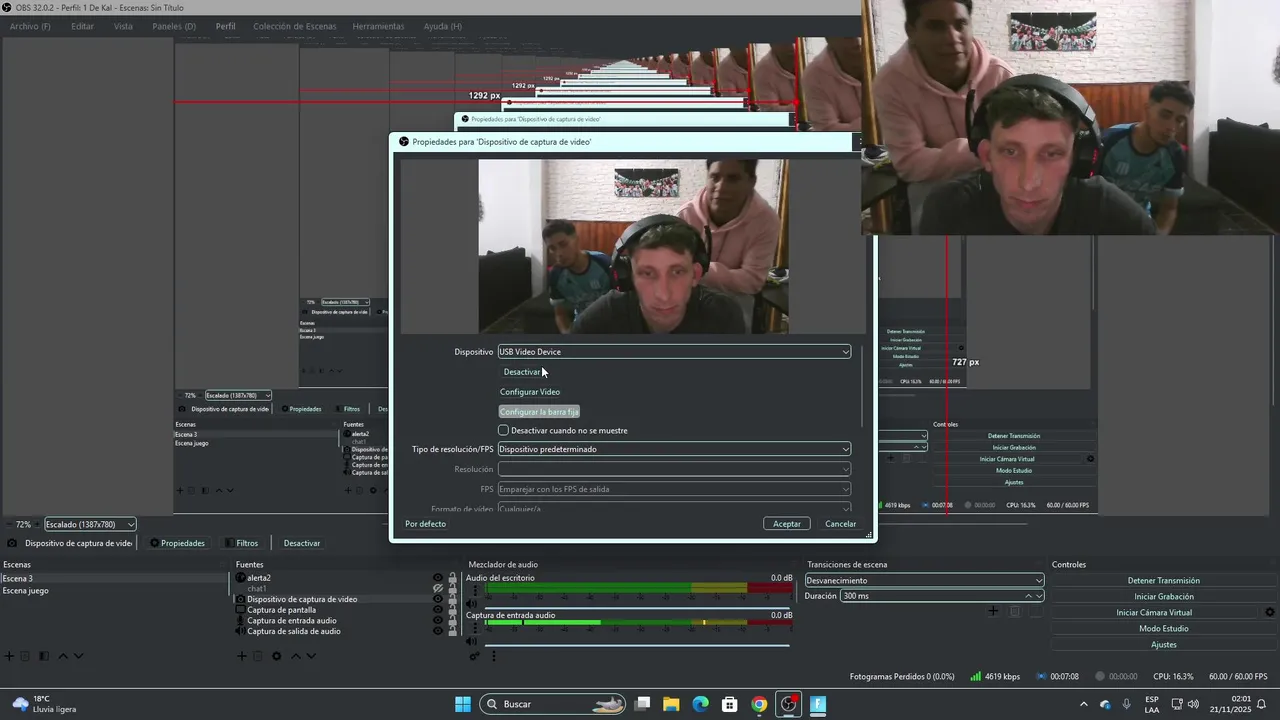
Task: Open Vista menu
Action: [123, 26]
